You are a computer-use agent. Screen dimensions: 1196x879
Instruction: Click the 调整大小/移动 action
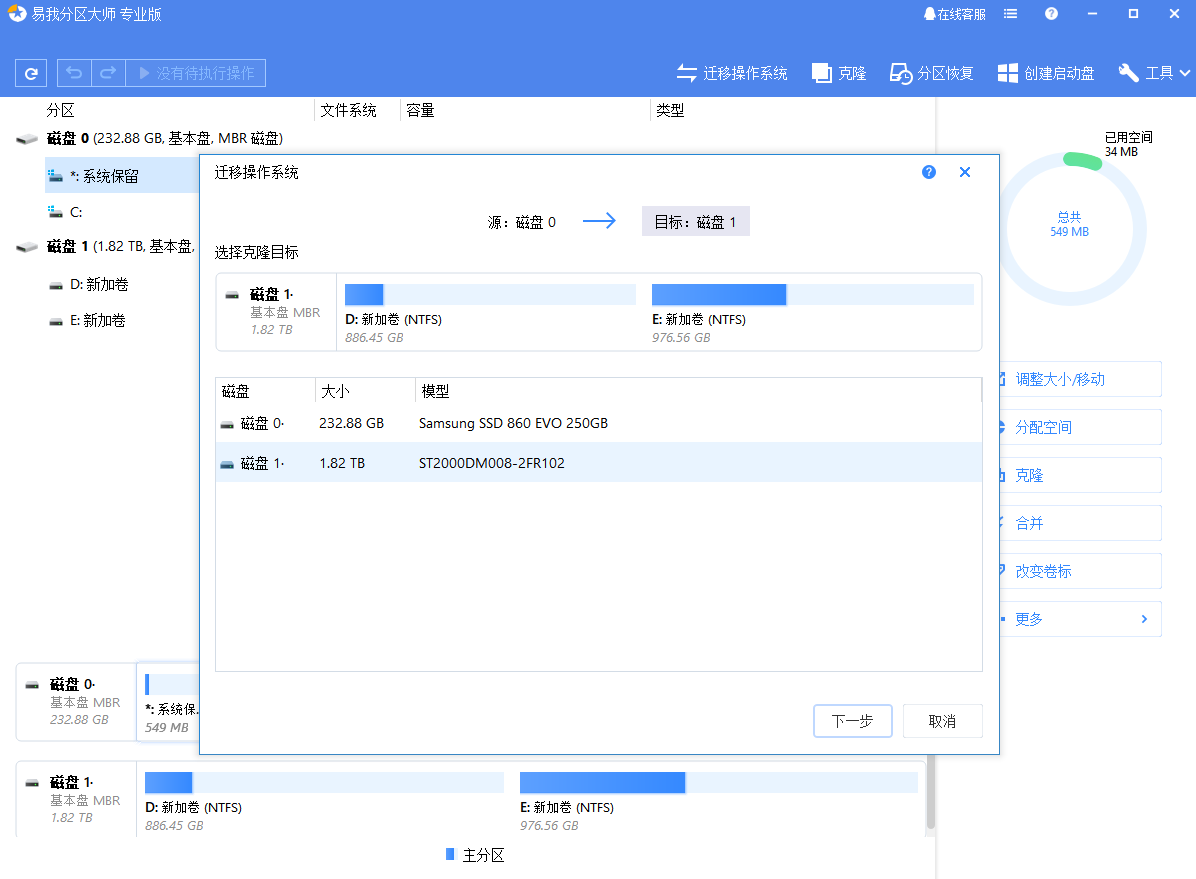tap(1081, 379)
